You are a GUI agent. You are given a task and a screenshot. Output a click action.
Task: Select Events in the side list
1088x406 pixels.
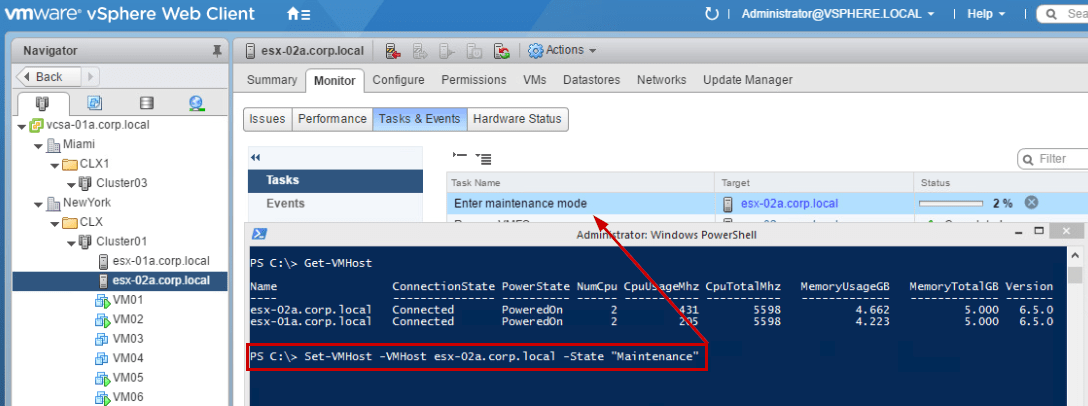335,203
